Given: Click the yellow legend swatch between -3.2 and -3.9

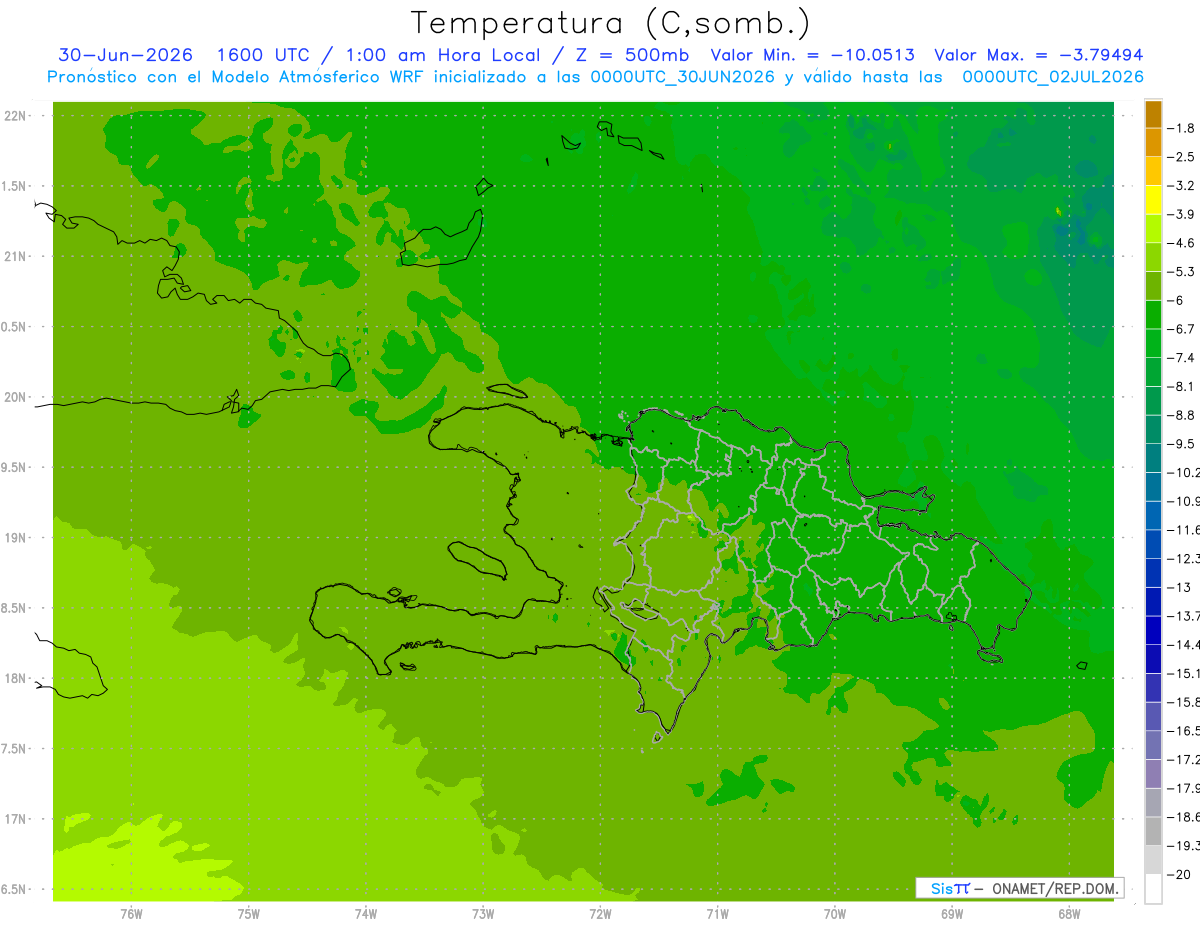Looking at the screenshot, I should [1153, 200].
